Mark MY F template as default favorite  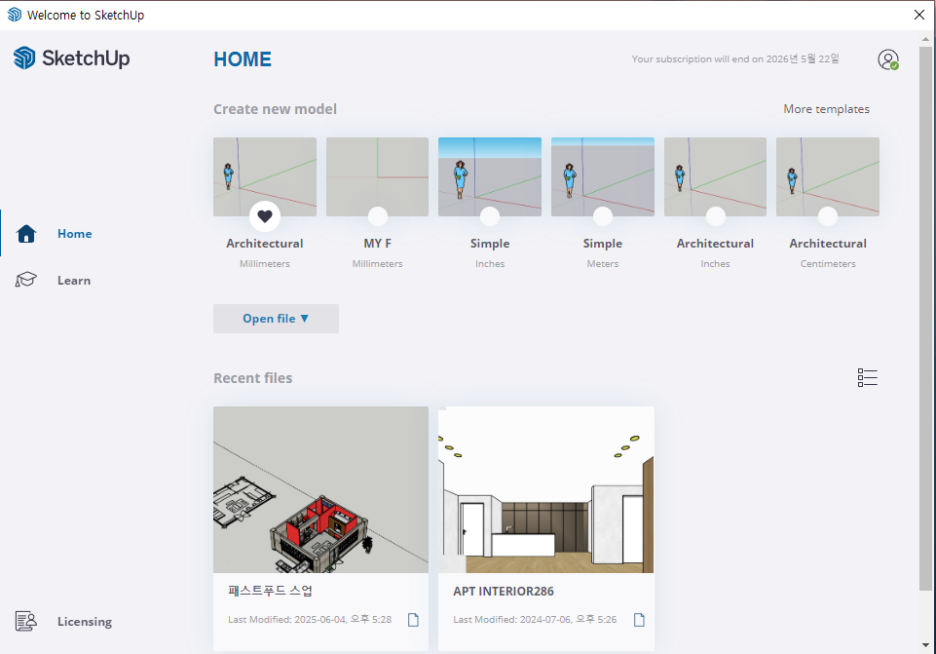coord(377,216)
